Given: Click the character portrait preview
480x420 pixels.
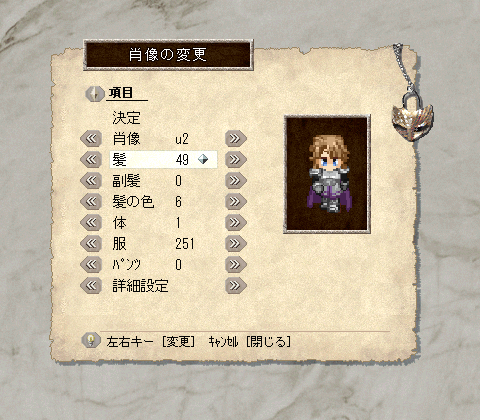Looking at the screenshot, I should tap(327, 174).
